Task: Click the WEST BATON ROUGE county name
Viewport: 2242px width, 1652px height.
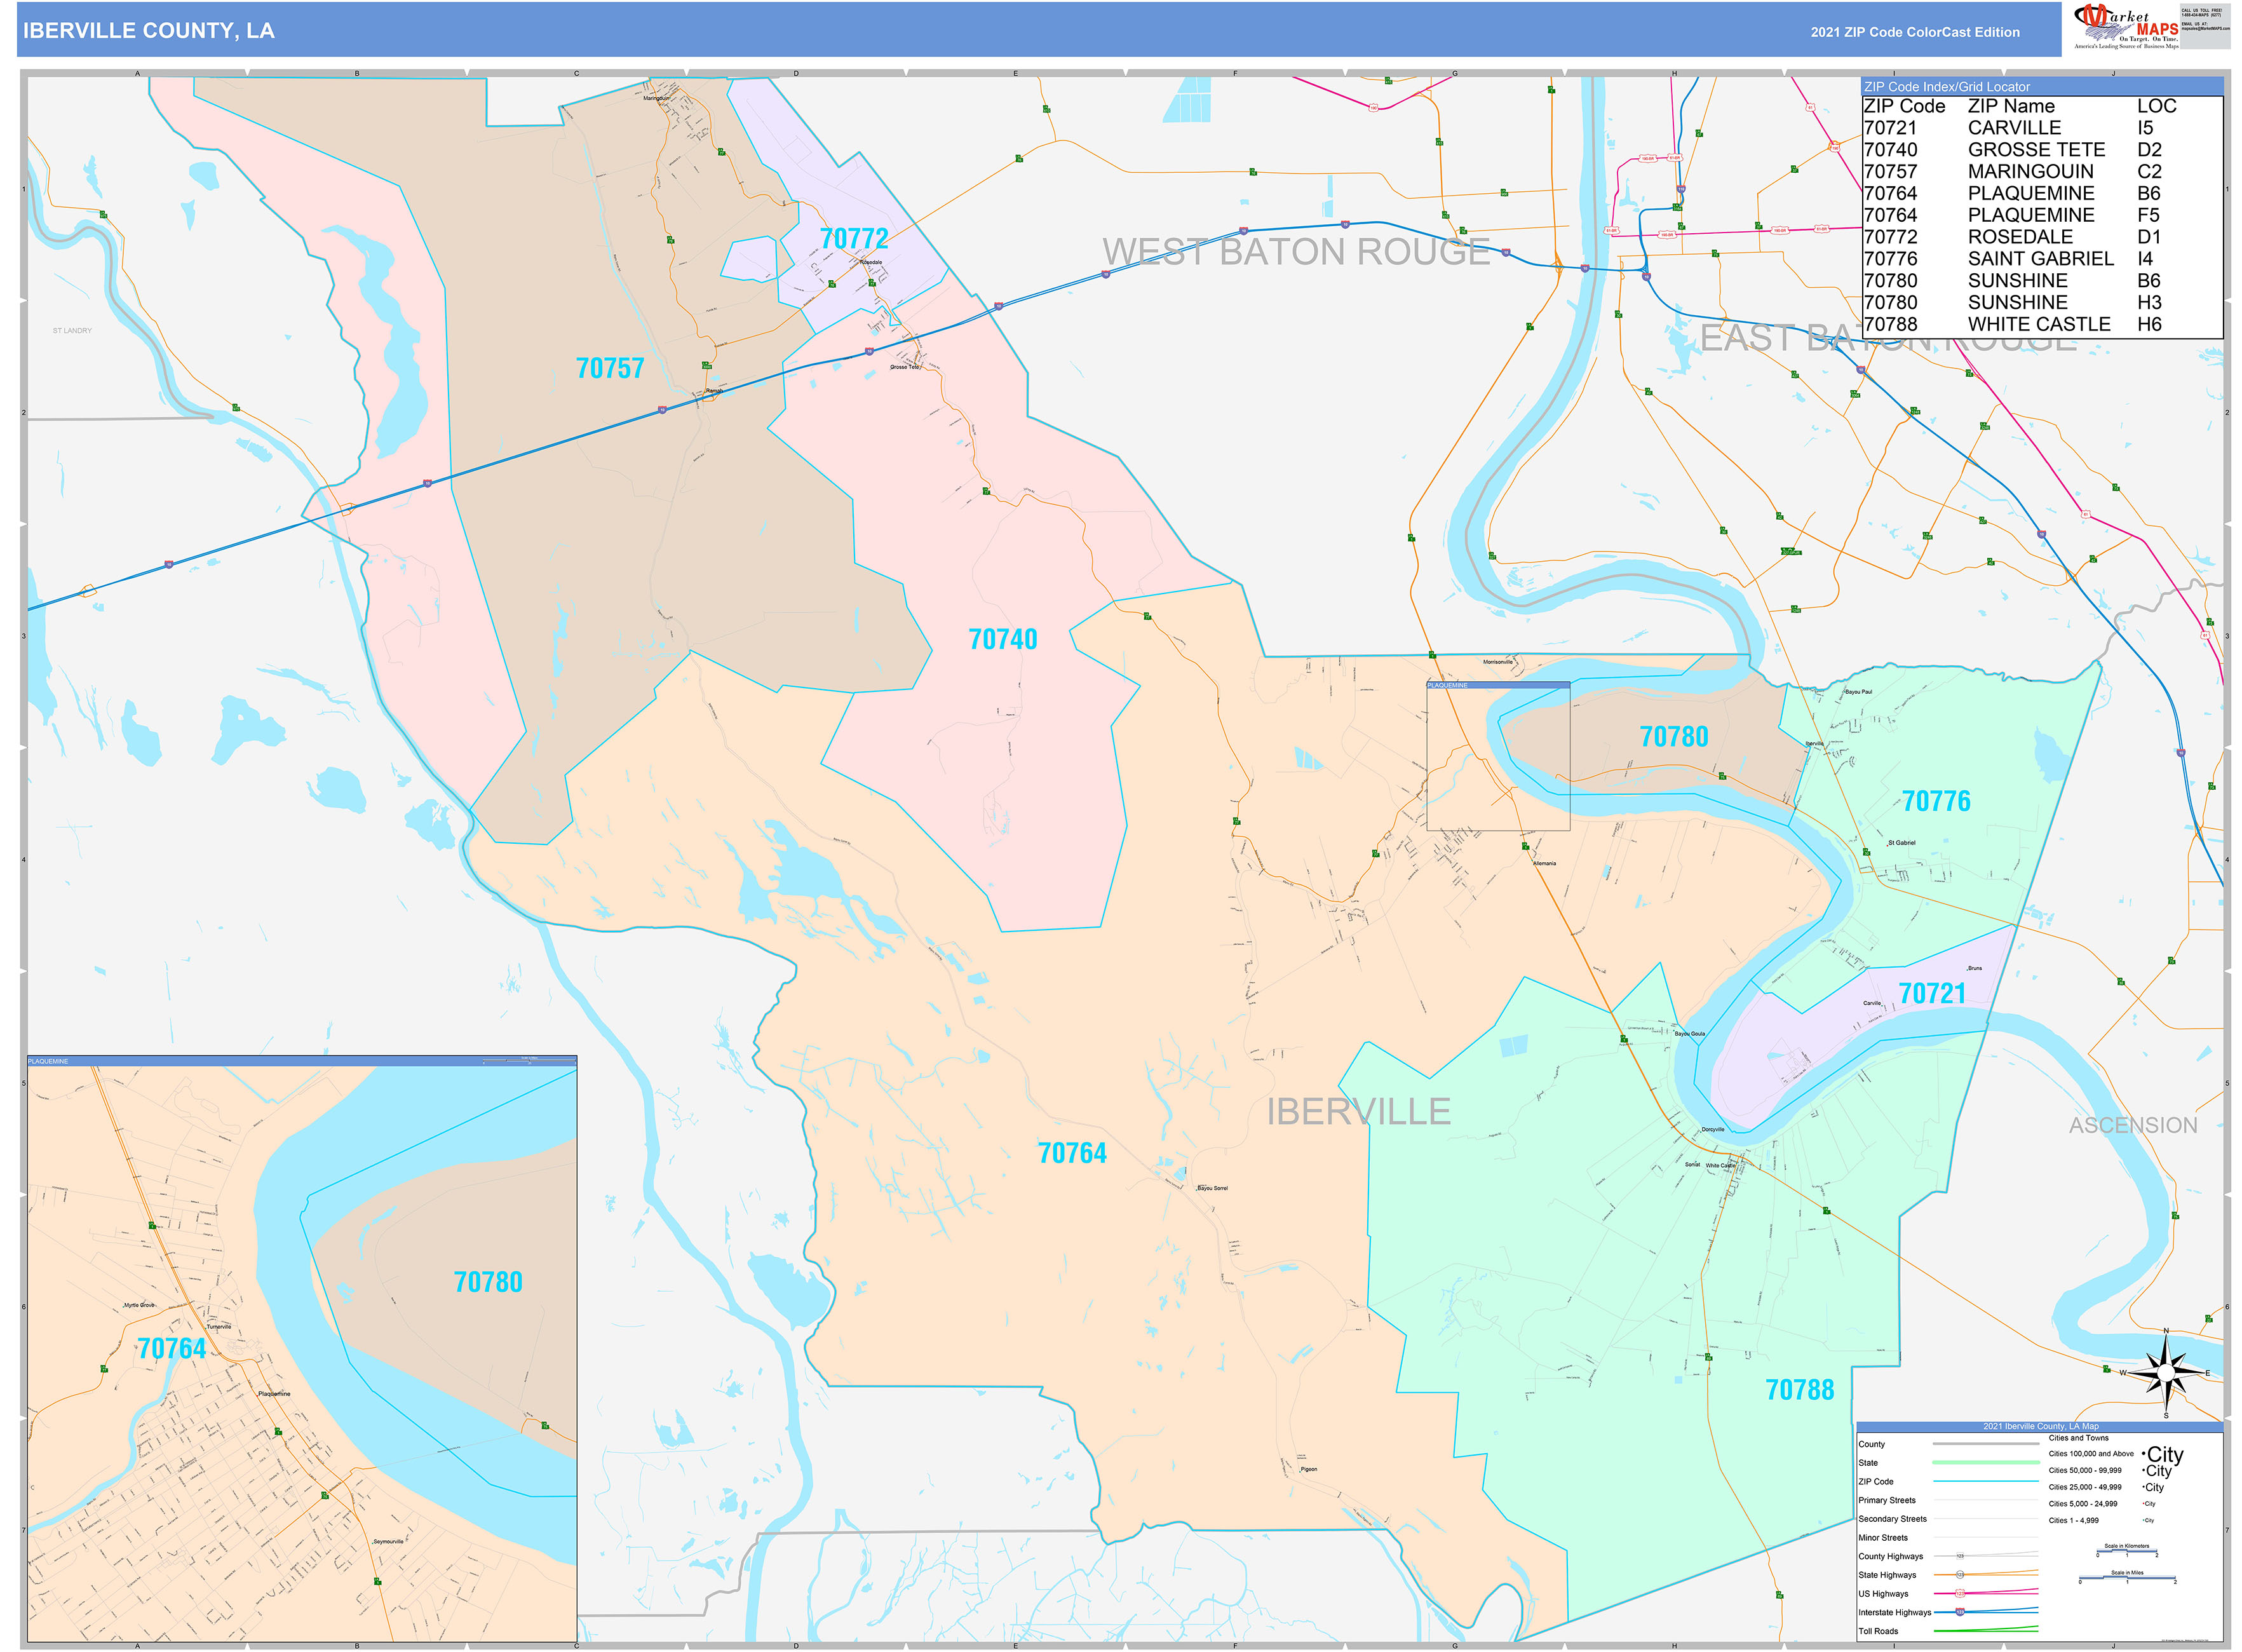Action: pyautogui.click(x=1296, y=252)
